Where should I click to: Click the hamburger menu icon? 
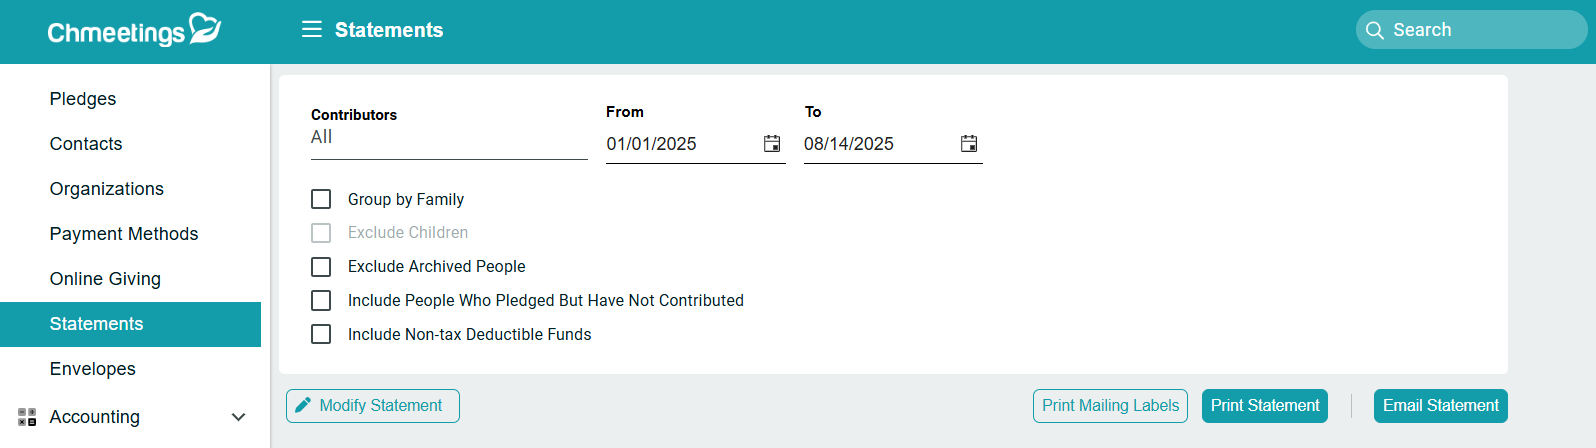pyautogui.click(x=312, y=30)
